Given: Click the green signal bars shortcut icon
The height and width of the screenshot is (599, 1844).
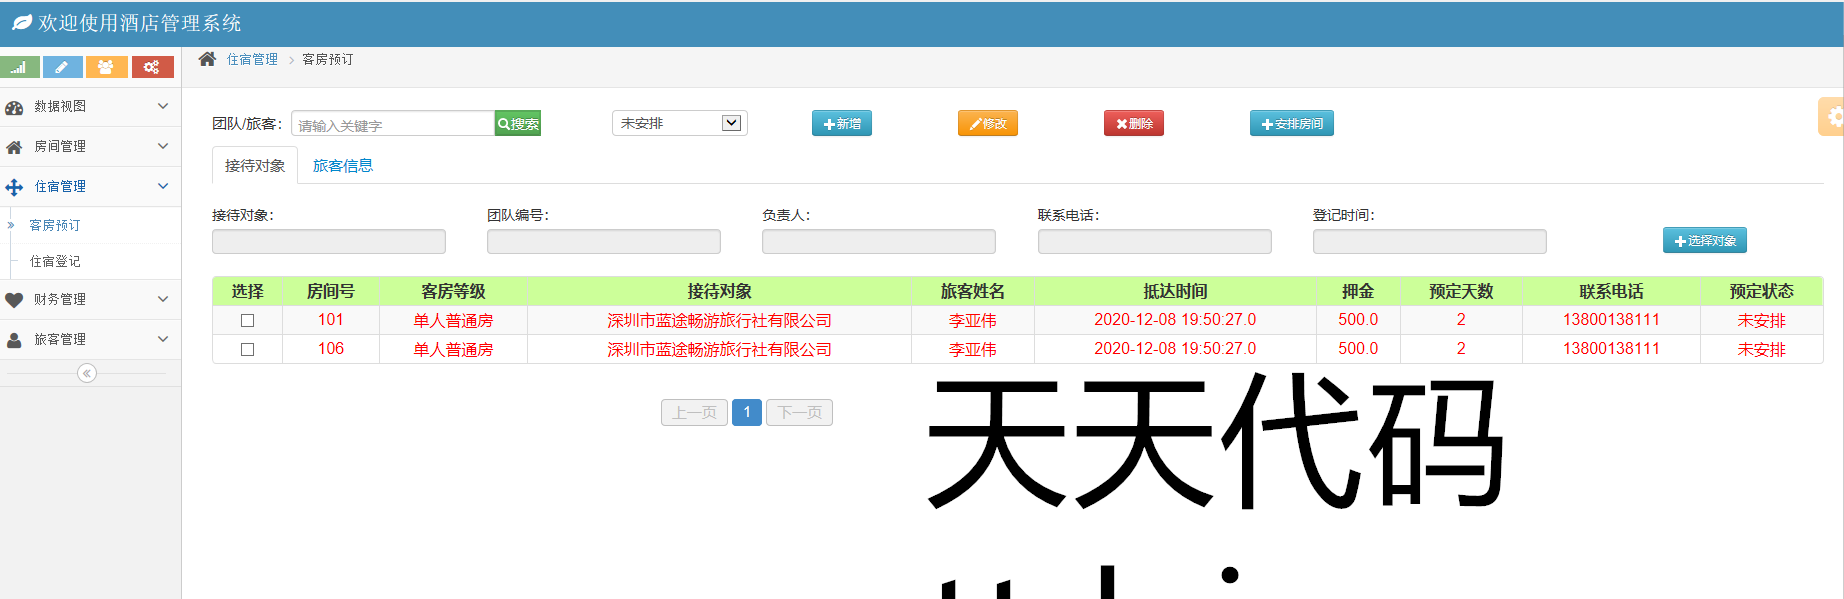Looking at the screenshot, I should point(19,67).
